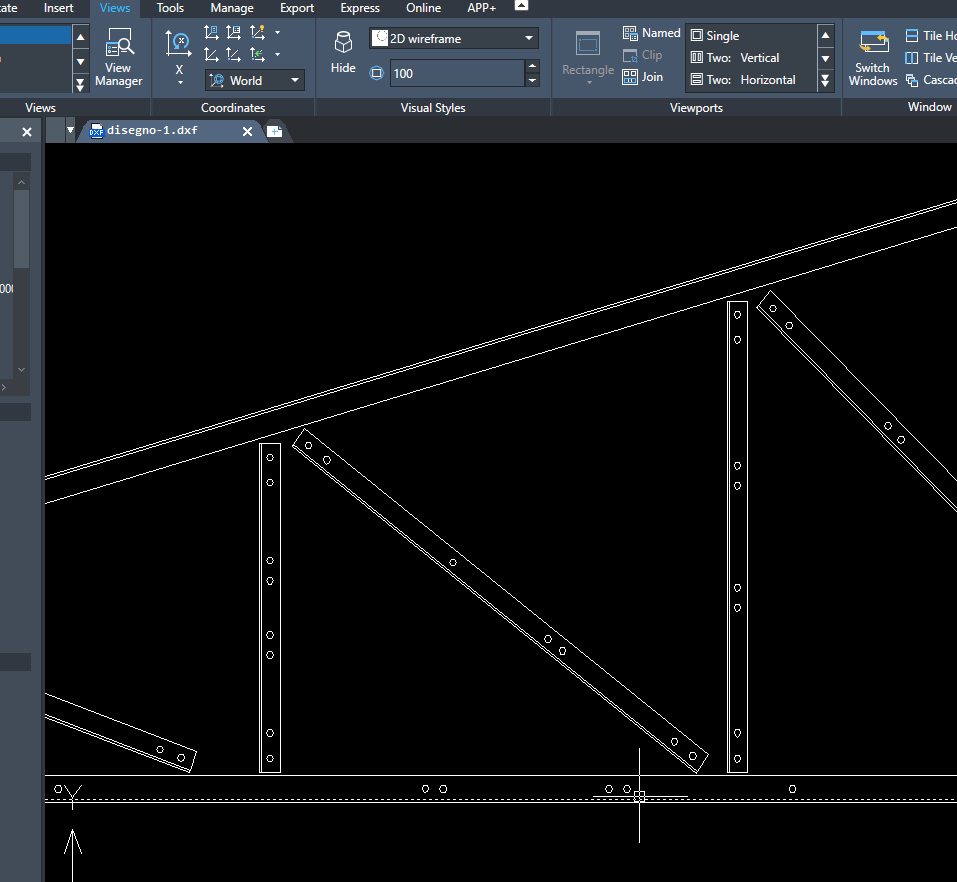This screenshot has height=882, width=957.
Task: Open the Express ribbon tab
Action: (360, 8)
